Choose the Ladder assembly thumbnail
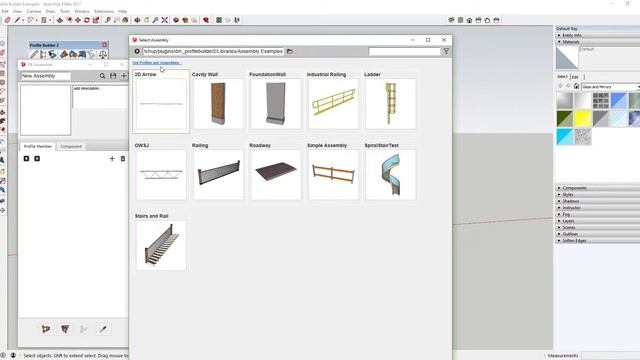The width and height of the screenshot is (640, 360). pyautogui.click(x=391, y=104)
